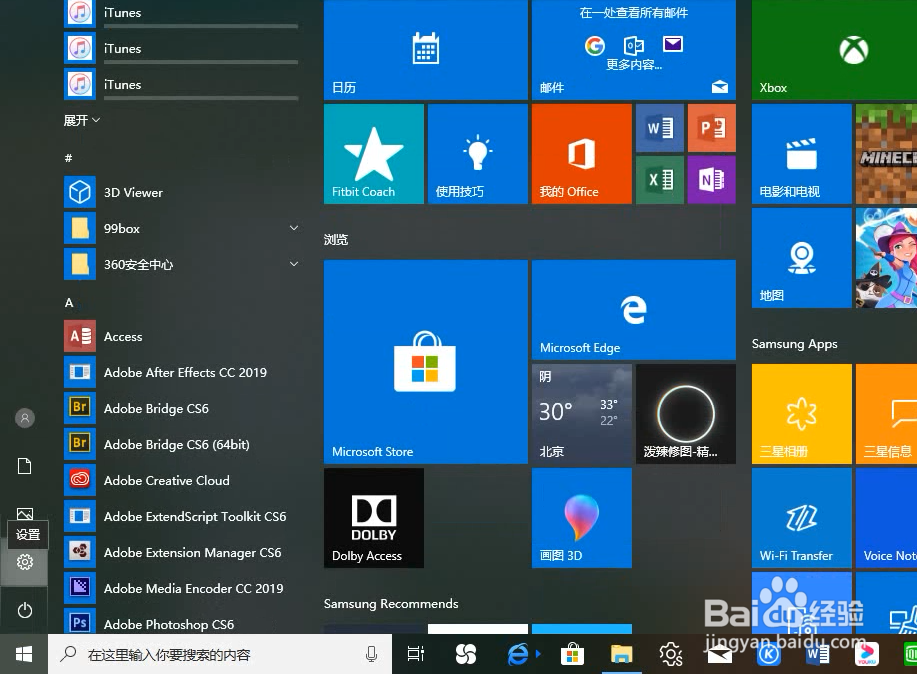Jump to the # letter group header
Viewport: 917px width, 674px height.
pyautogui.click(x=68, y=158)
